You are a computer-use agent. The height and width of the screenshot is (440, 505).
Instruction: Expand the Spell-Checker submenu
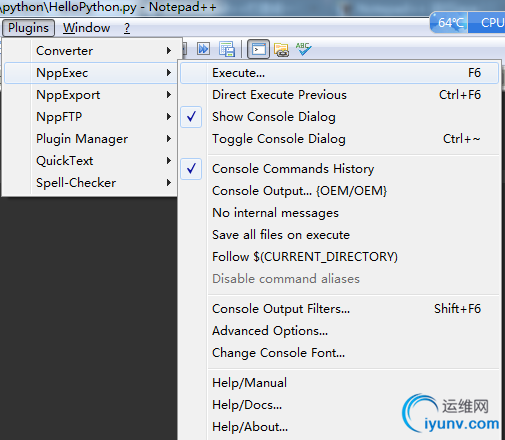[x=91, y=183]
